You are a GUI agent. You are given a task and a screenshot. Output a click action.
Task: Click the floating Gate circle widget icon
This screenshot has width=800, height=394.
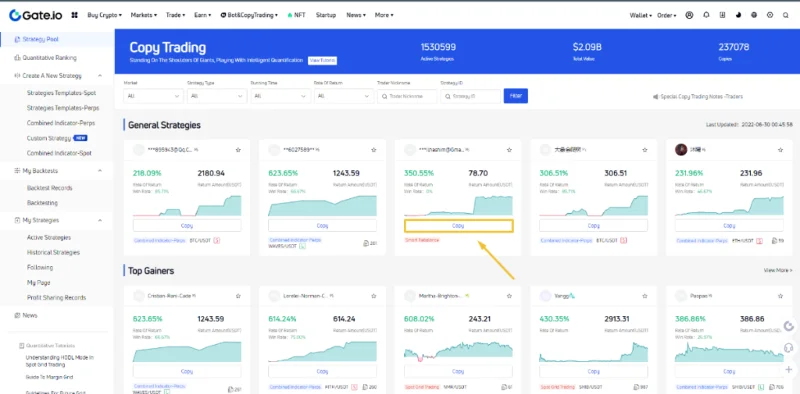(x=789, y=327)
